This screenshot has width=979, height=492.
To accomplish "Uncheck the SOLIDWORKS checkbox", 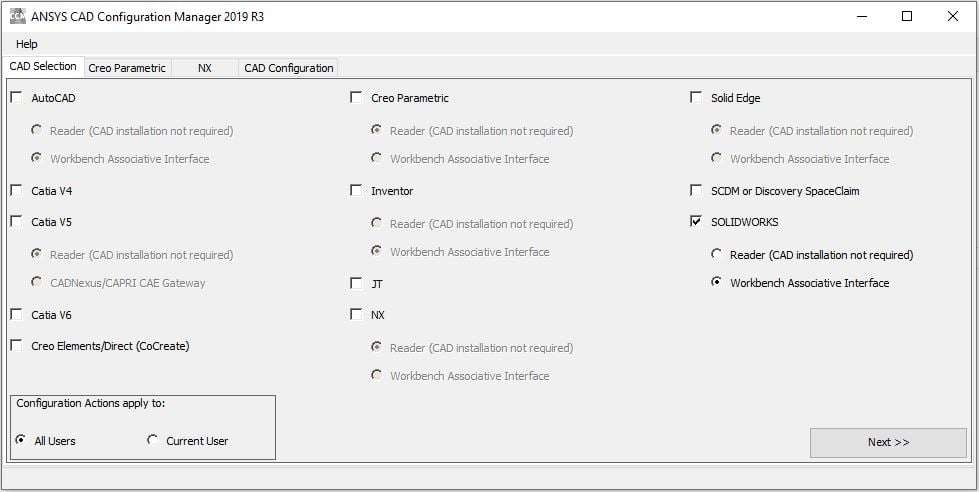I will coord(696,222).
